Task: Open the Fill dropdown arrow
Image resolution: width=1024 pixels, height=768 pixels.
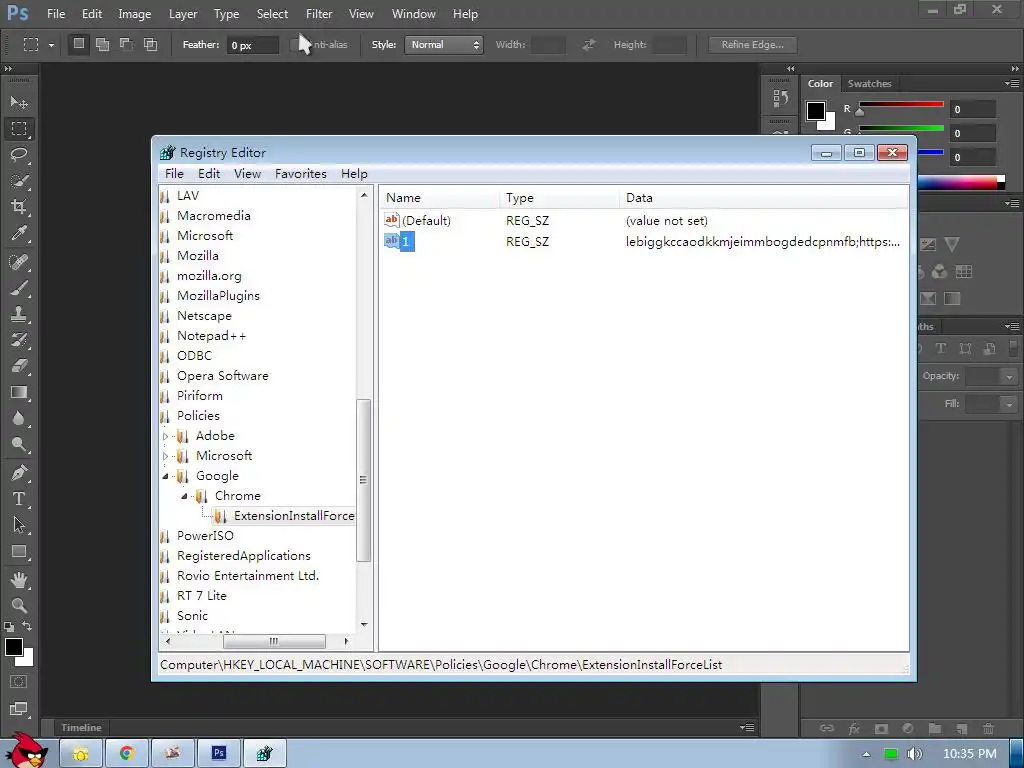Action: pyautogui.click(x=1010, y=405)
